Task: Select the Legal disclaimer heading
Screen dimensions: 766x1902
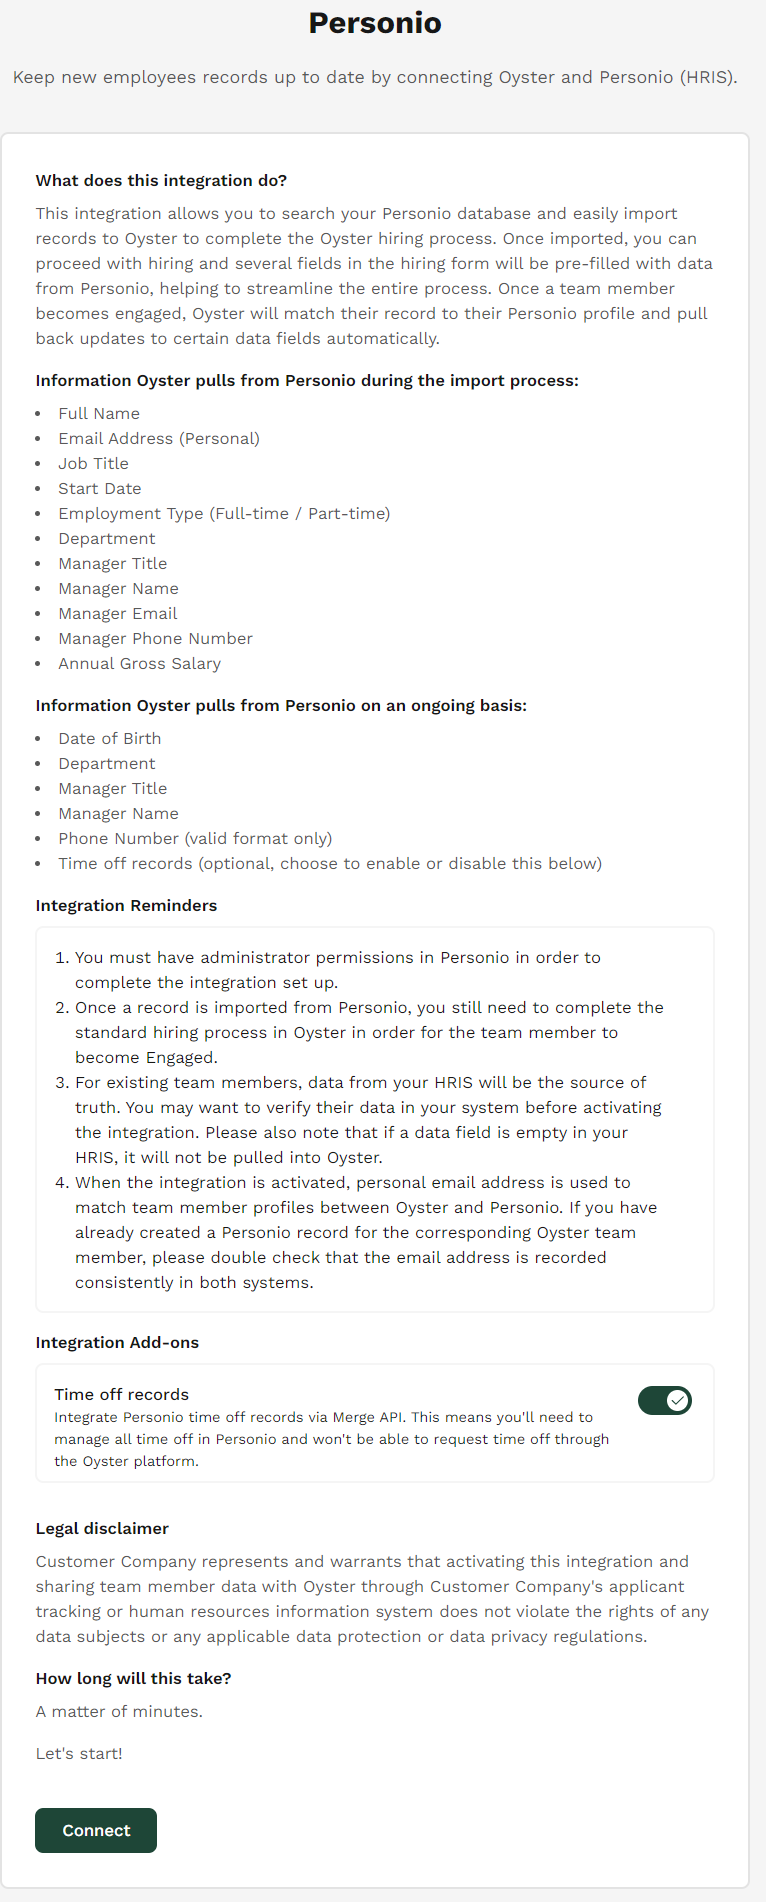Action: [102, 1528]
